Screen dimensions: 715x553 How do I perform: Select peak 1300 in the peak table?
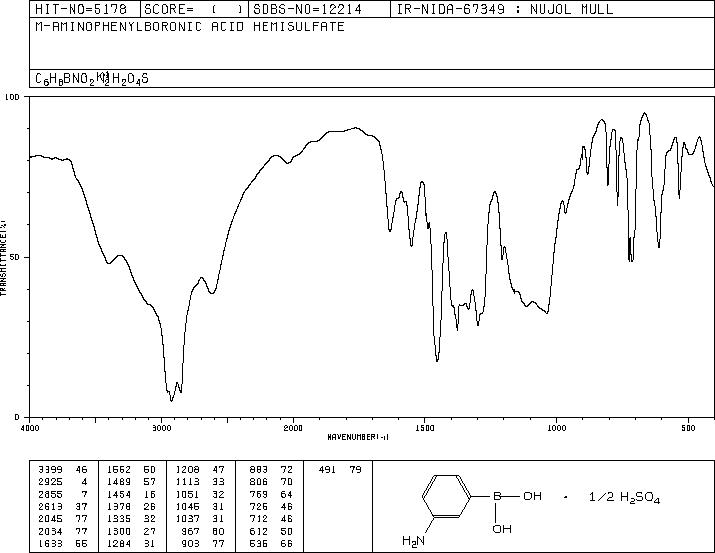tap(119, 532)
